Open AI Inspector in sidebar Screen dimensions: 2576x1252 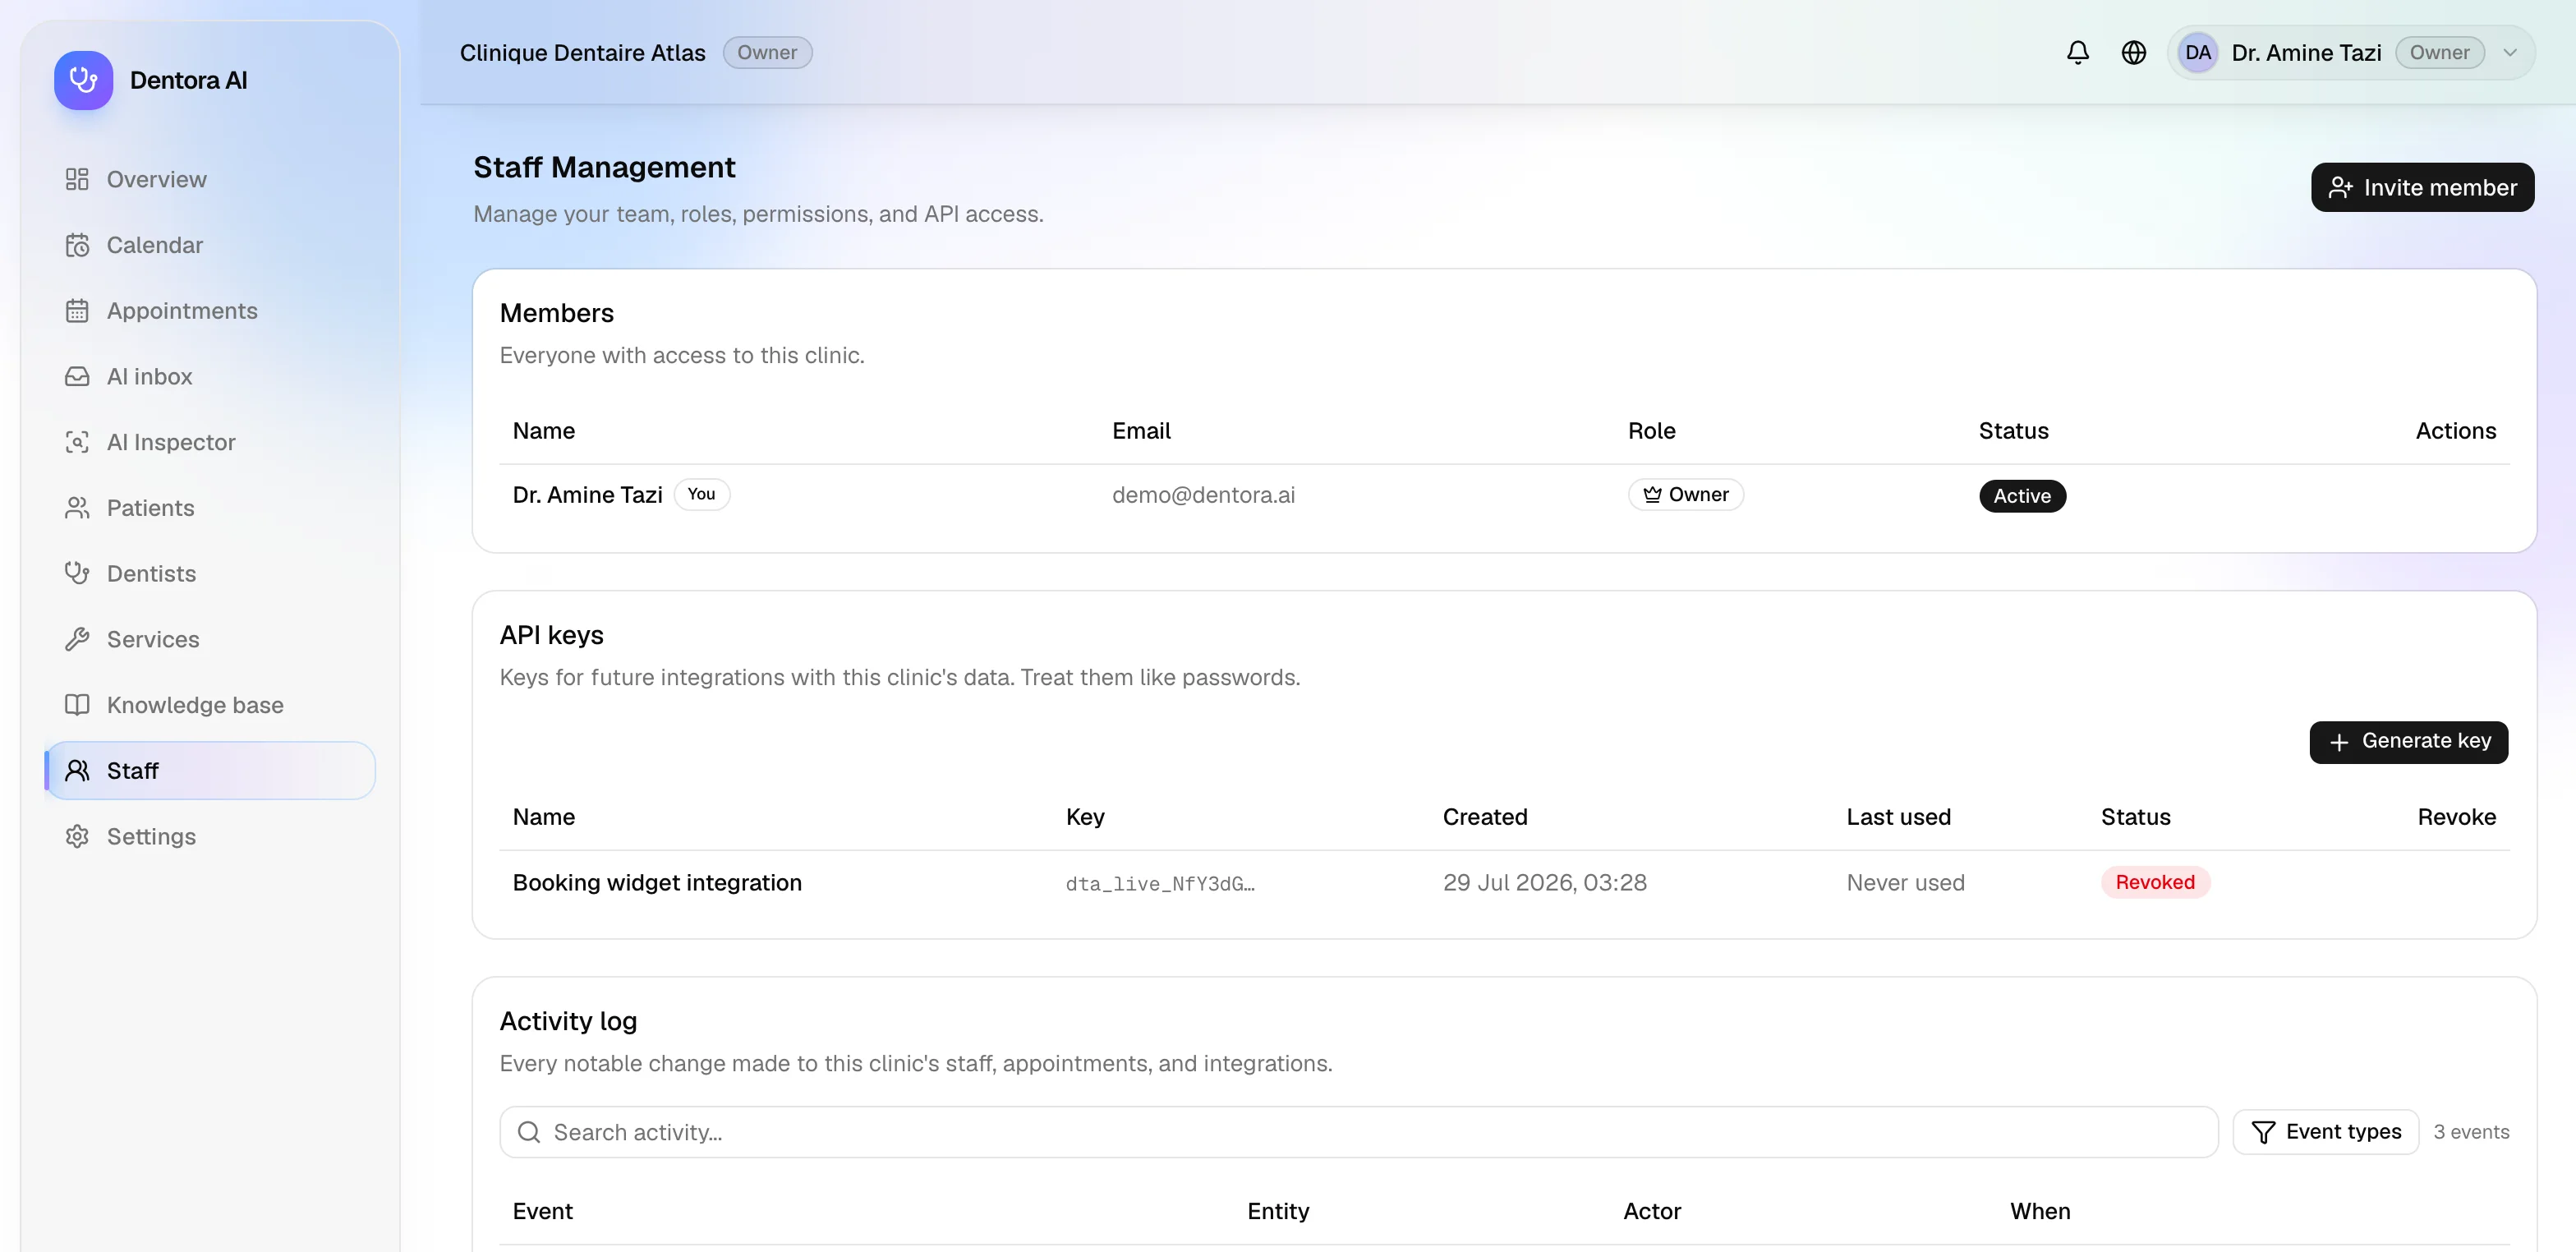coord(210,442)
